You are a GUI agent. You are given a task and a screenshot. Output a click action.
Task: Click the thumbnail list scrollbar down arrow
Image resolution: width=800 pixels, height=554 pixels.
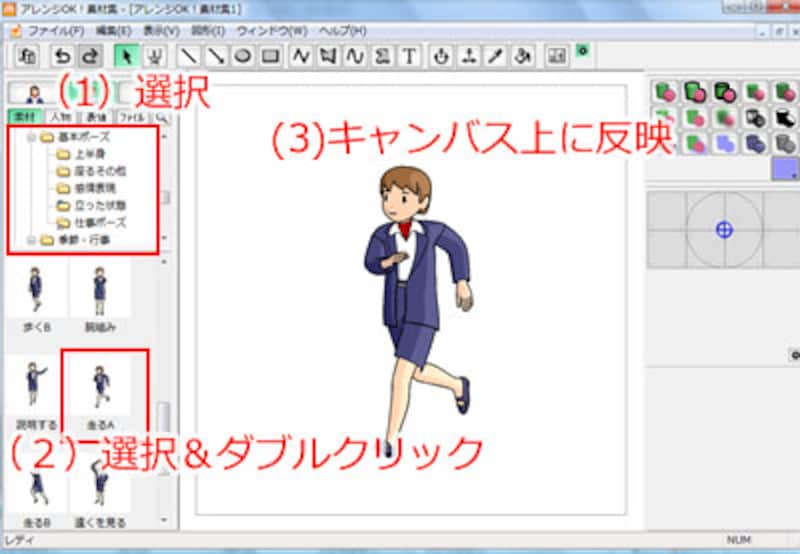(164, 520)
